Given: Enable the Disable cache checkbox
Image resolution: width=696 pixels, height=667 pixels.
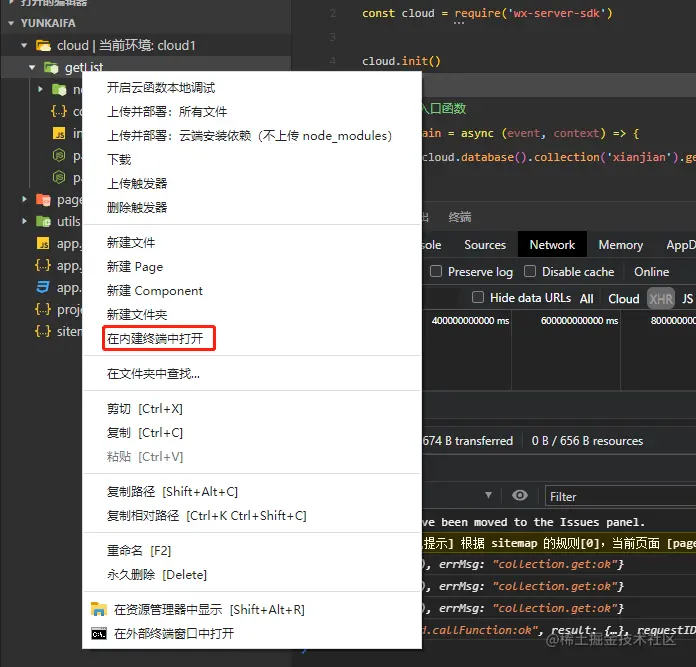Looking at the screenshot, I should [530, 271].
